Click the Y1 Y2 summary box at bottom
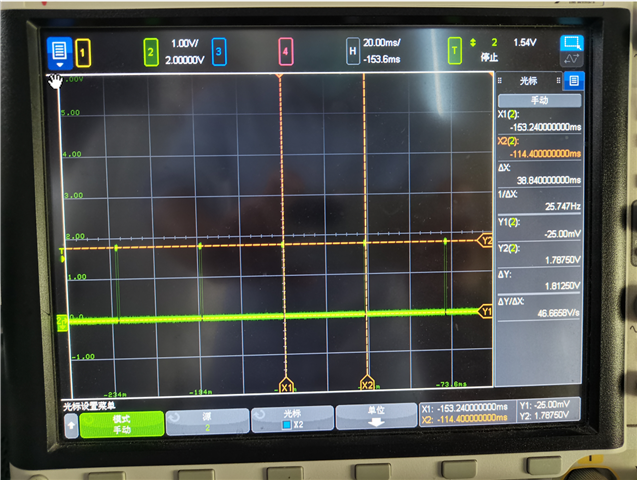637x480 pixels. coord(548,410)
